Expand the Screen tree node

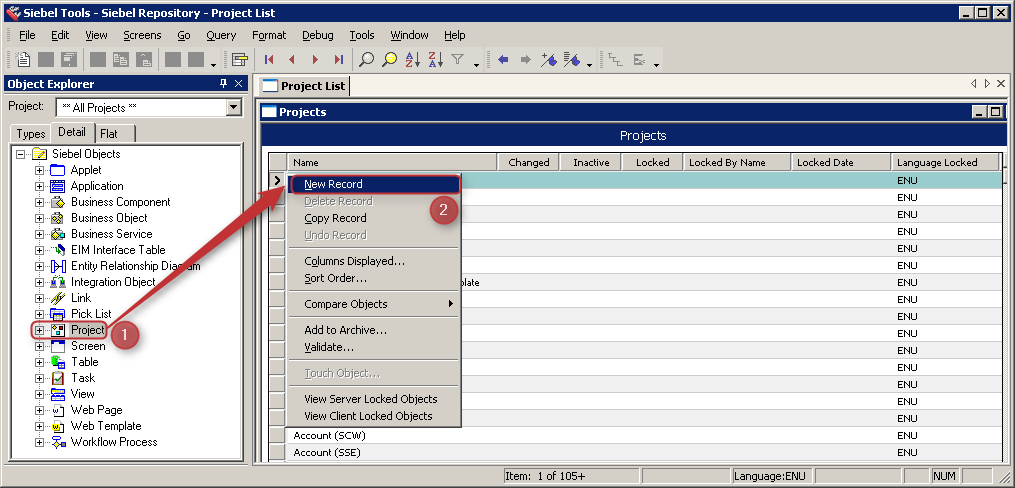39,346
